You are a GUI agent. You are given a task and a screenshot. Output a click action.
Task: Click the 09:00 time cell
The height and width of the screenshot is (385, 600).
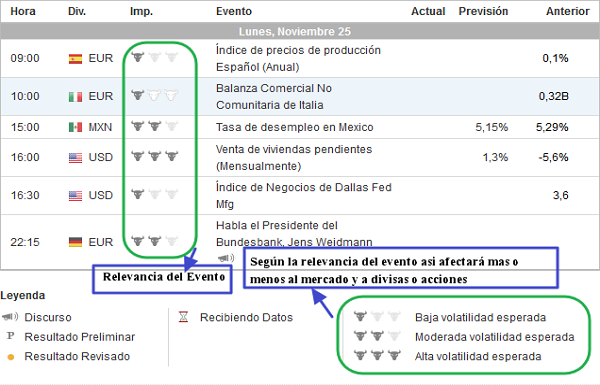[25, 59]
